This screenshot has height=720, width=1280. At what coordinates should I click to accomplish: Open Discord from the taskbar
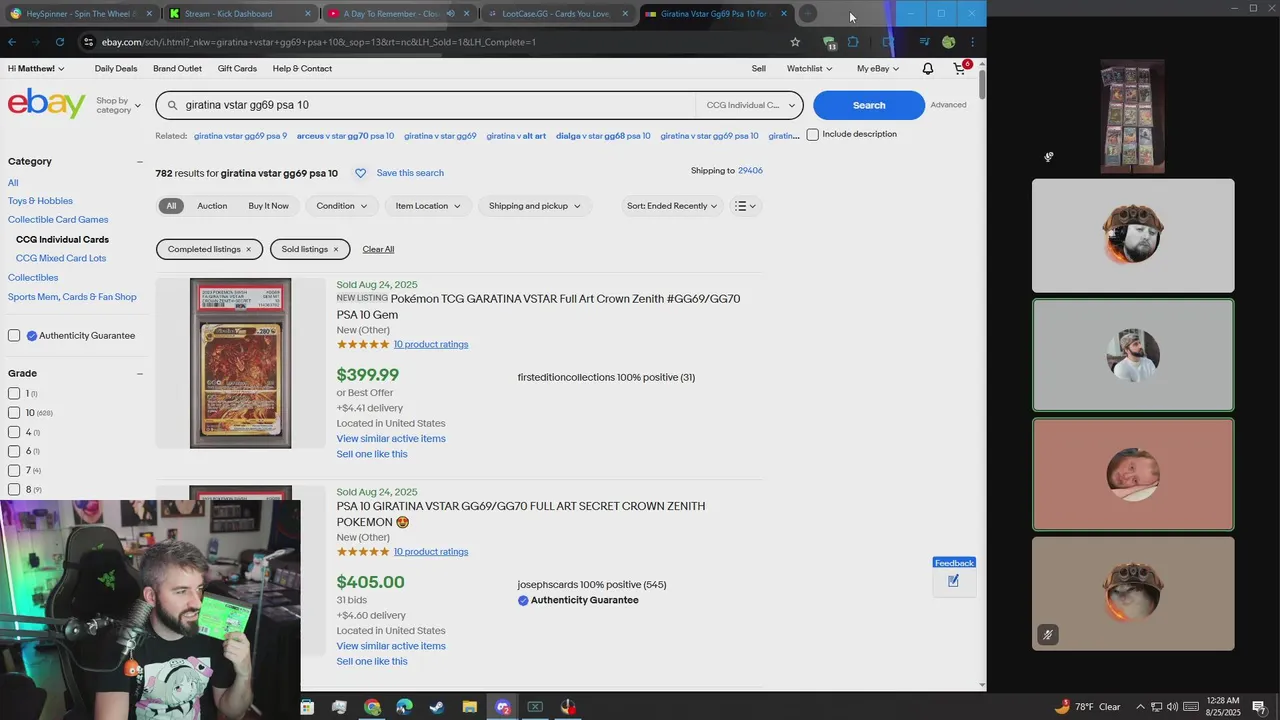502,707
